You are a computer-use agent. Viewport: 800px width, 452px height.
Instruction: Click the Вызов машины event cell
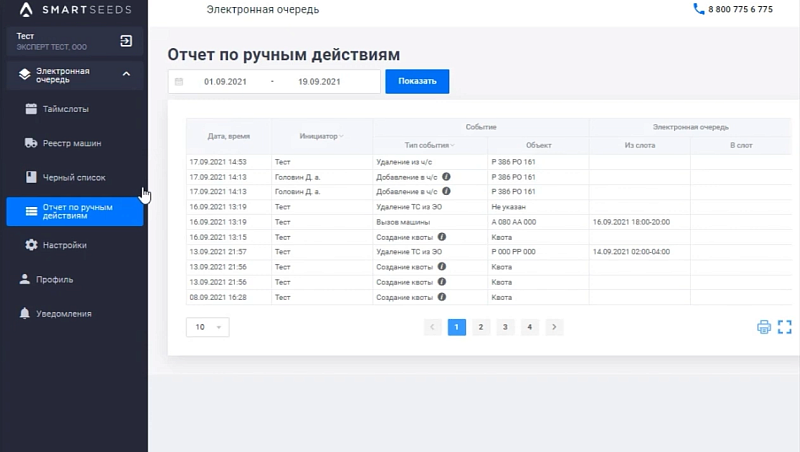[430, 222]
